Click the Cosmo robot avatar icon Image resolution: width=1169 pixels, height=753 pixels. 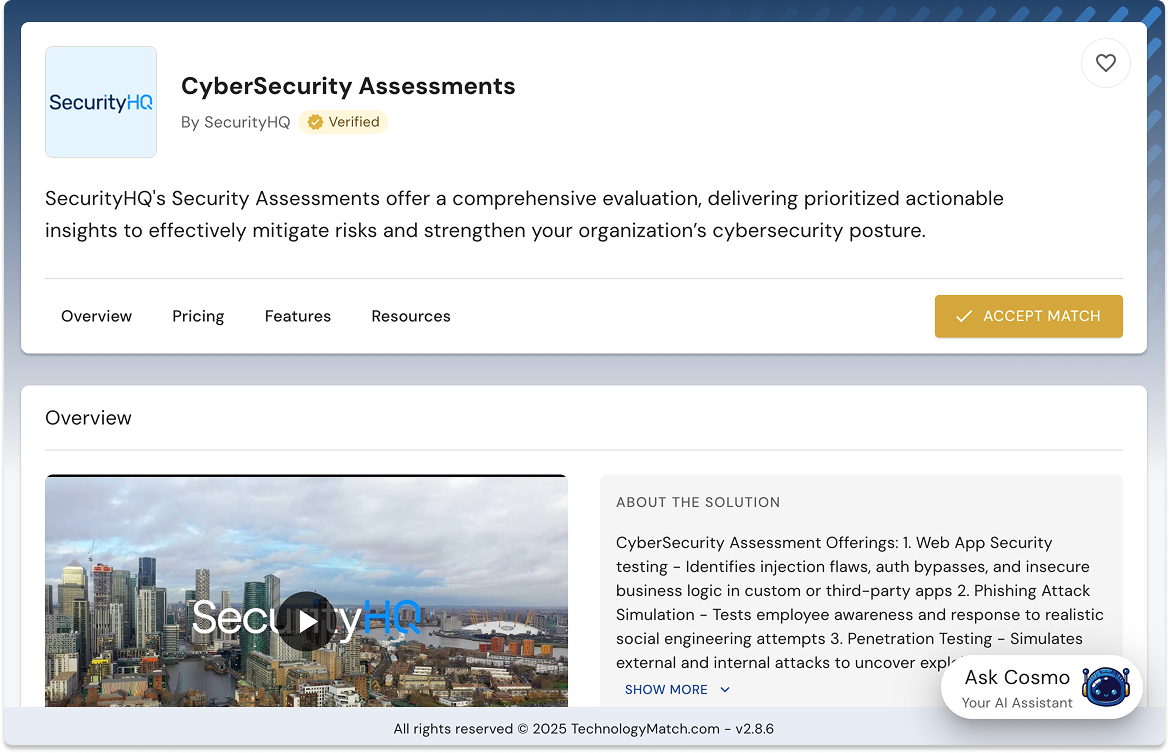click(x=1106, y=687)
